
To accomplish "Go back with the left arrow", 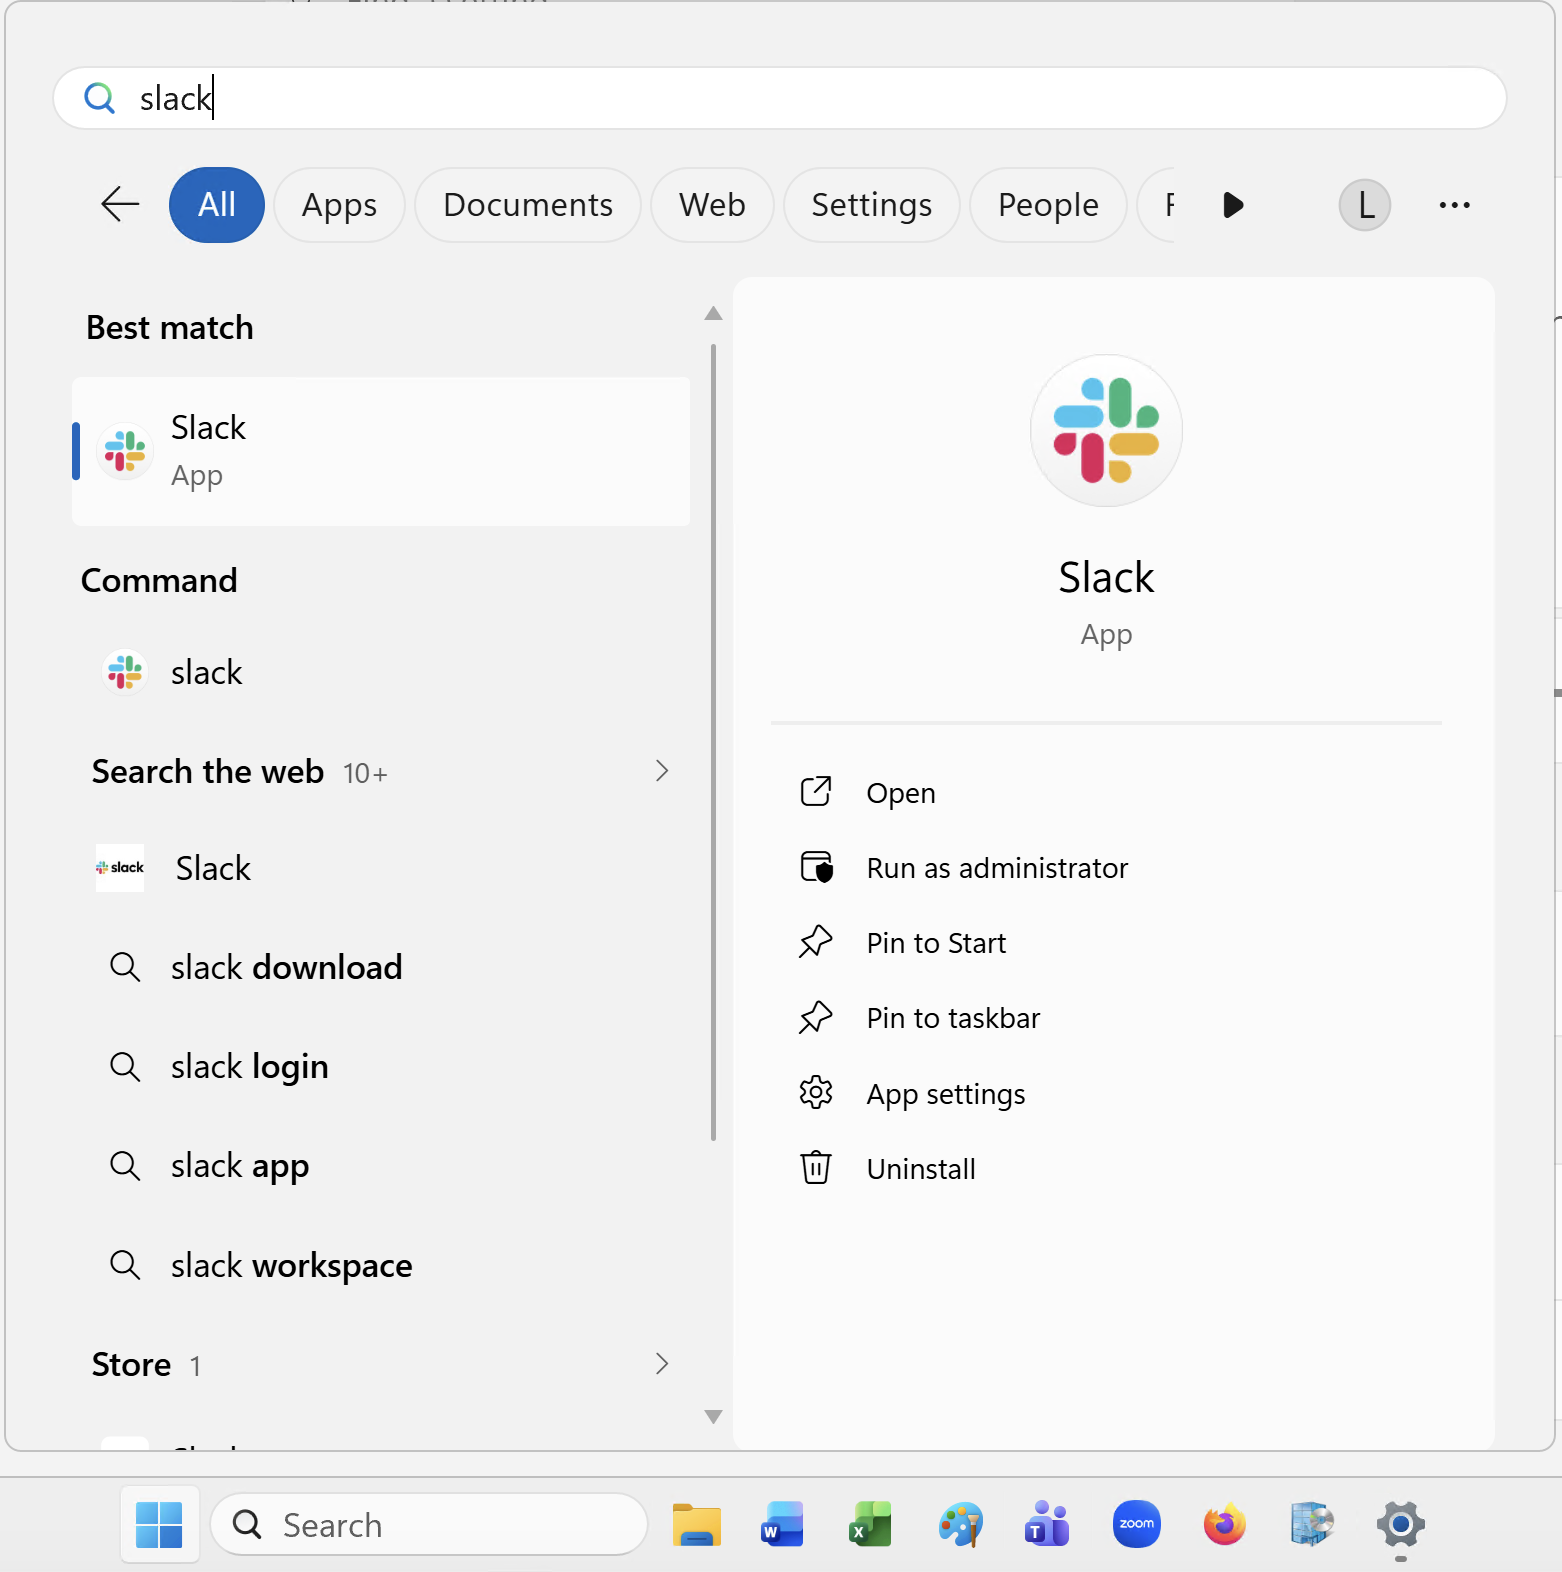I will (x=120, y=205).
